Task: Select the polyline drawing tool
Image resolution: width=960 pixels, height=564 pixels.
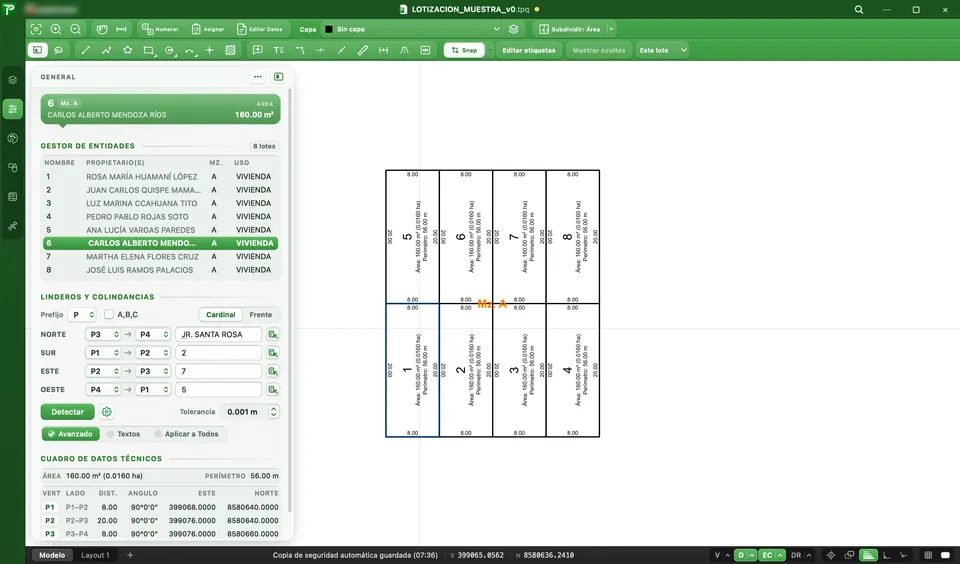Action: (107, 50)
